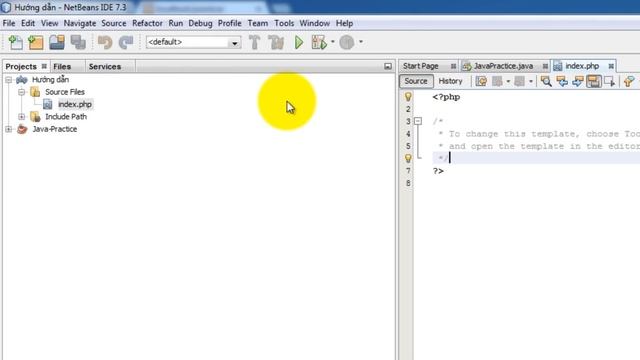
Task: Open the Help menu
Action: tap(344, 23)
